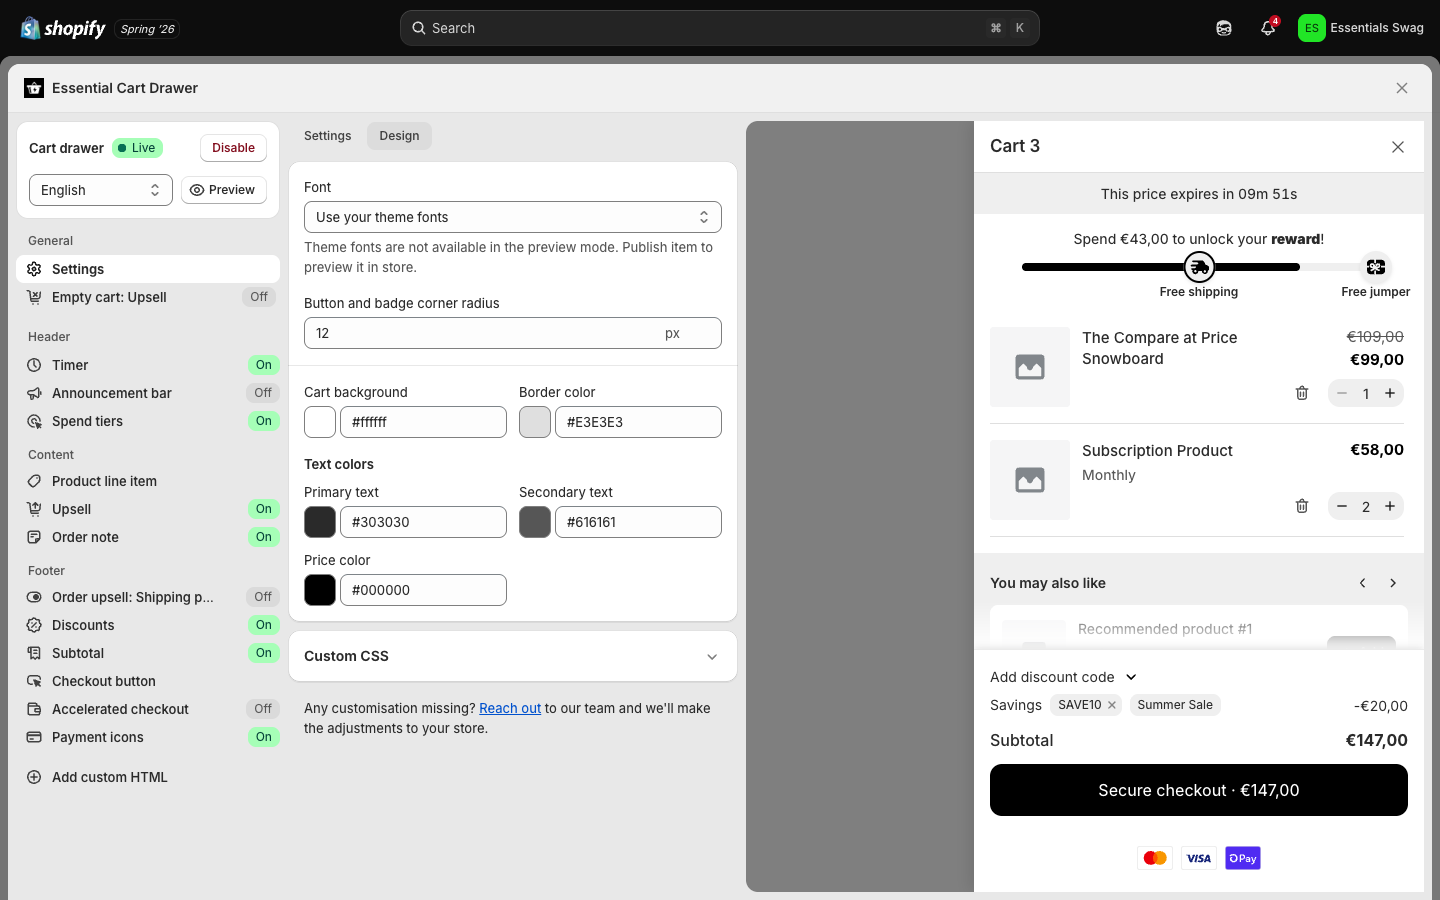The image size is (1440, 900).
Task: Click the Timer clock icon
Action: (34, 365)
